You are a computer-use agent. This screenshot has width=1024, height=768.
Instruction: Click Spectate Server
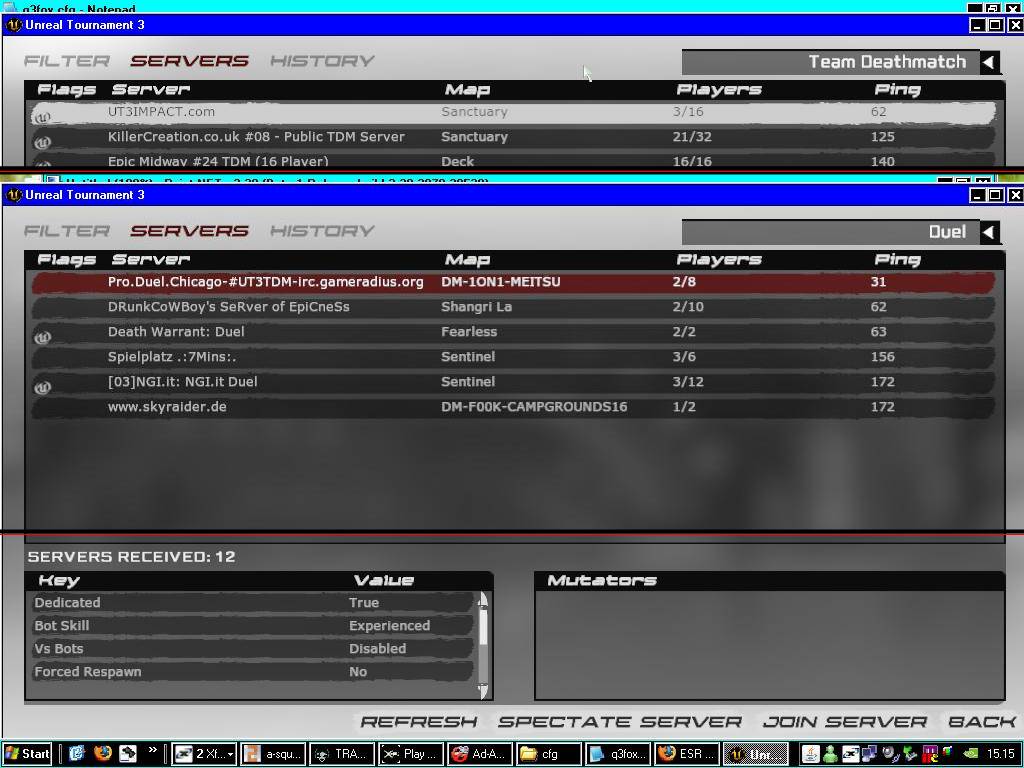click(x=620, y=722)
